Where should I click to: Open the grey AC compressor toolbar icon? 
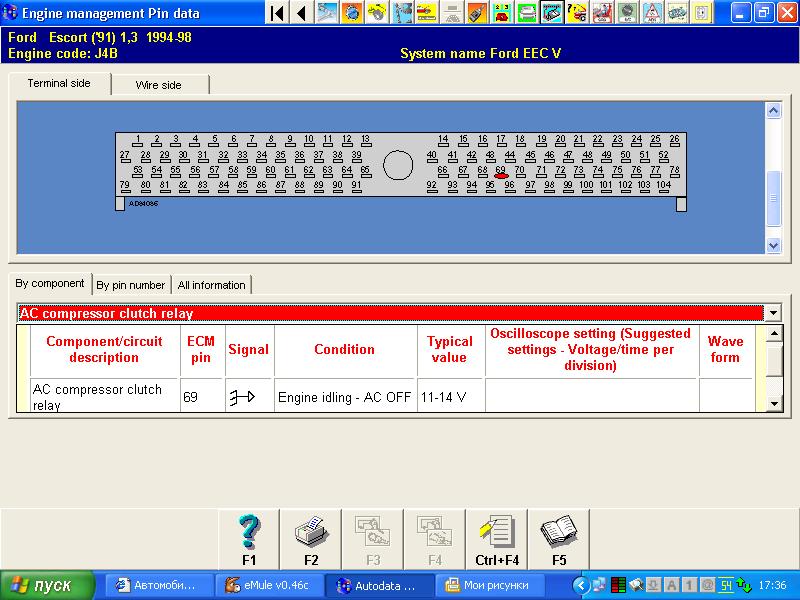[627, 13]
